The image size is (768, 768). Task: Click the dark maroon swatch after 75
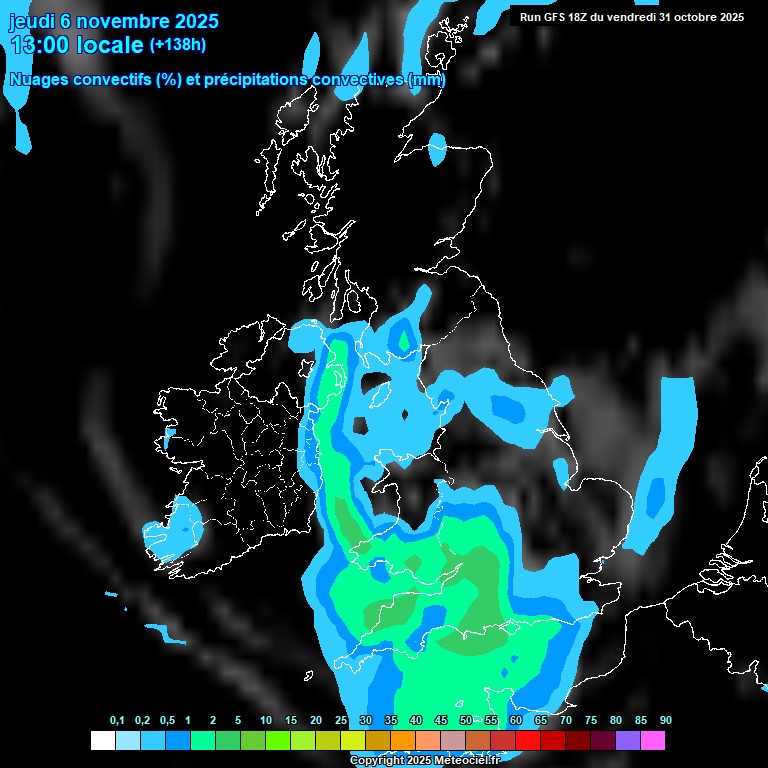click(x=603, y=740)
